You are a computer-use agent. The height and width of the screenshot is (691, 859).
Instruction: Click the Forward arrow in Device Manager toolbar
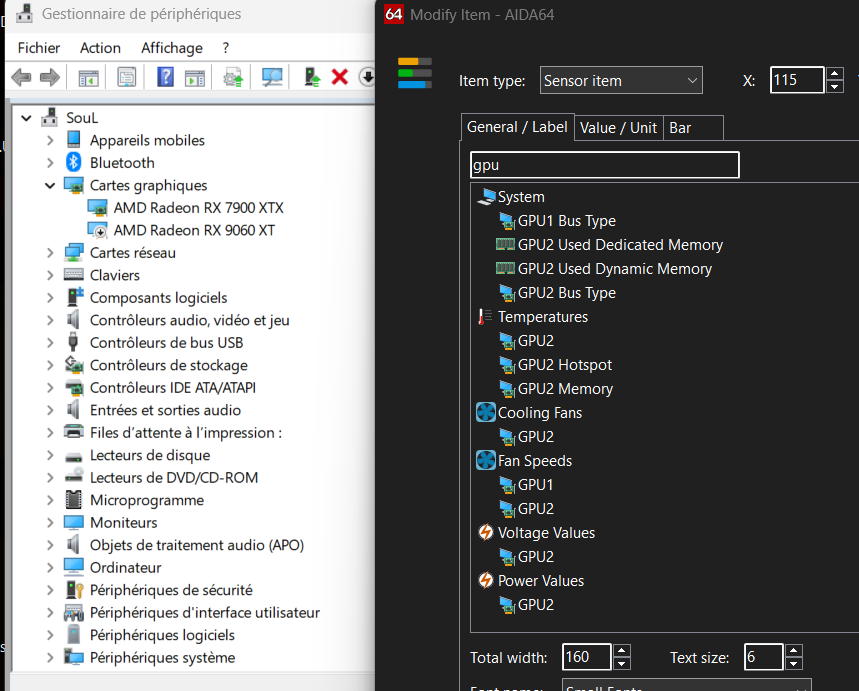[x=50, y=77]
